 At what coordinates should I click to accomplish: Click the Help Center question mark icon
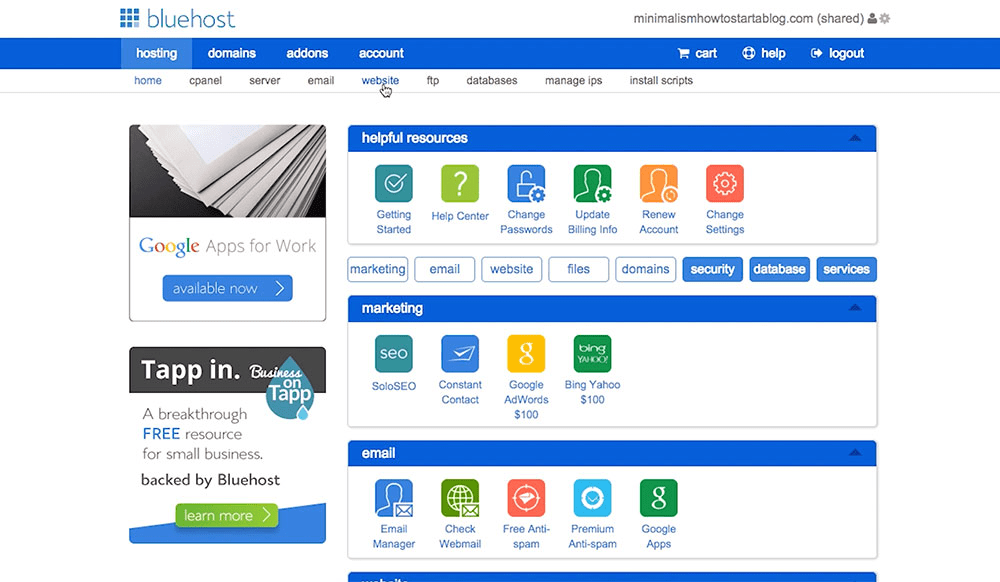pyautogui.click(x=460, y=185)
